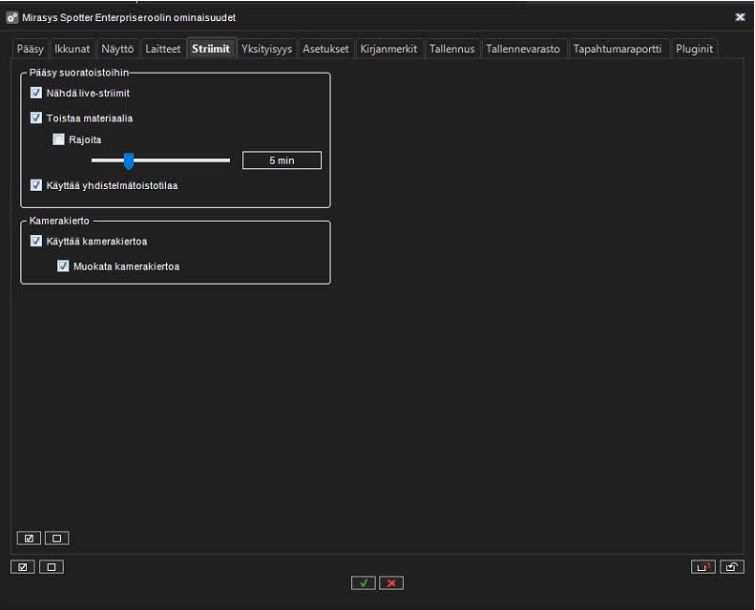
Task: Click red X to cancel changes
Action: tap(391, 583)
